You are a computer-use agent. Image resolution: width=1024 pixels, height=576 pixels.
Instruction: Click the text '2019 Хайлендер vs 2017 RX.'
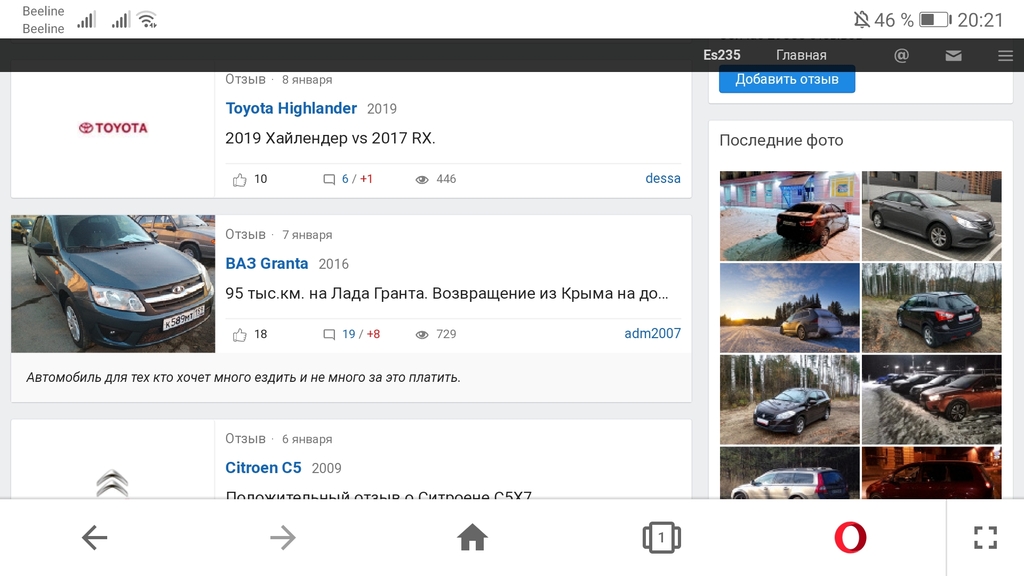coord(330,138)
